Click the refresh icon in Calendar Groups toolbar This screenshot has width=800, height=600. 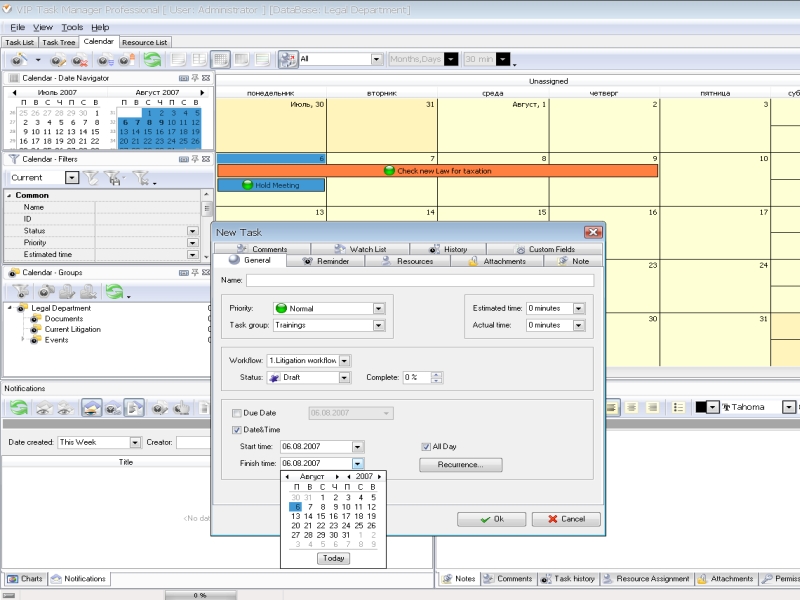(114, 292)
